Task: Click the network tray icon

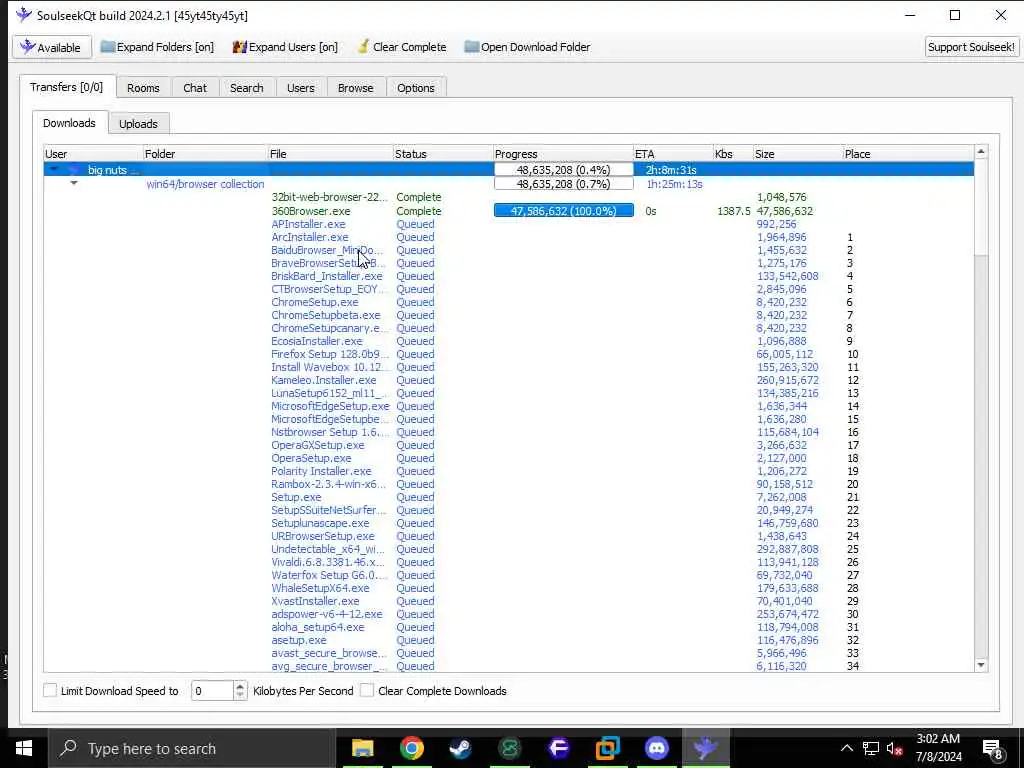Action: [871, 749]
